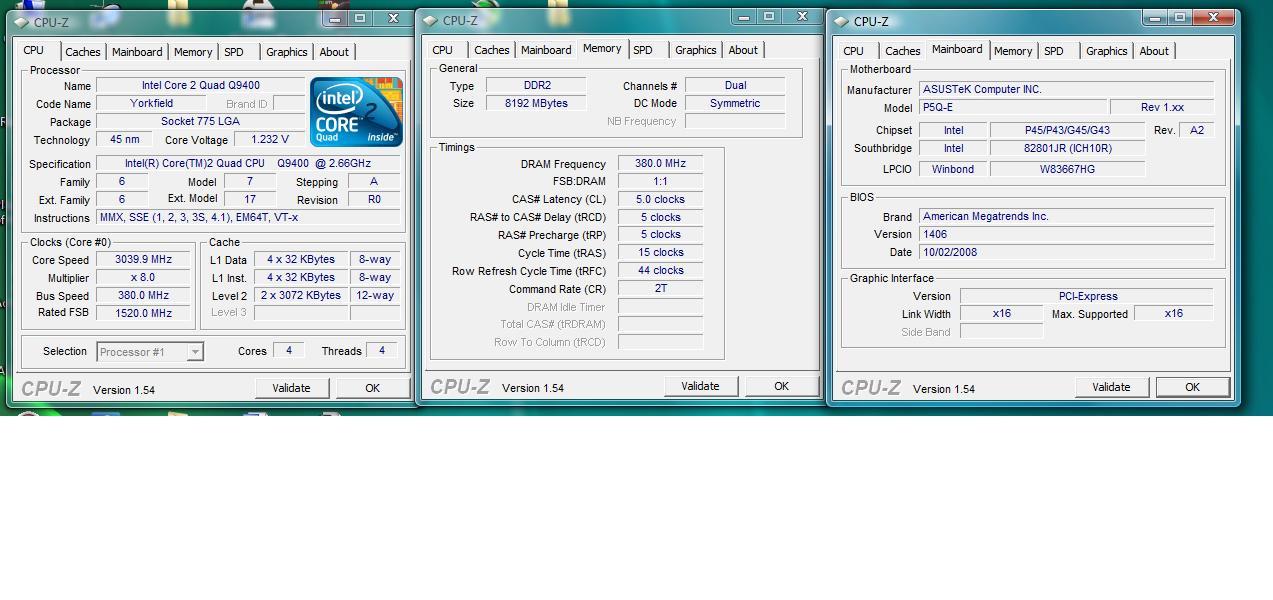Click the Chipset value P45/P43/G45/G43

tap(1067, 130)
